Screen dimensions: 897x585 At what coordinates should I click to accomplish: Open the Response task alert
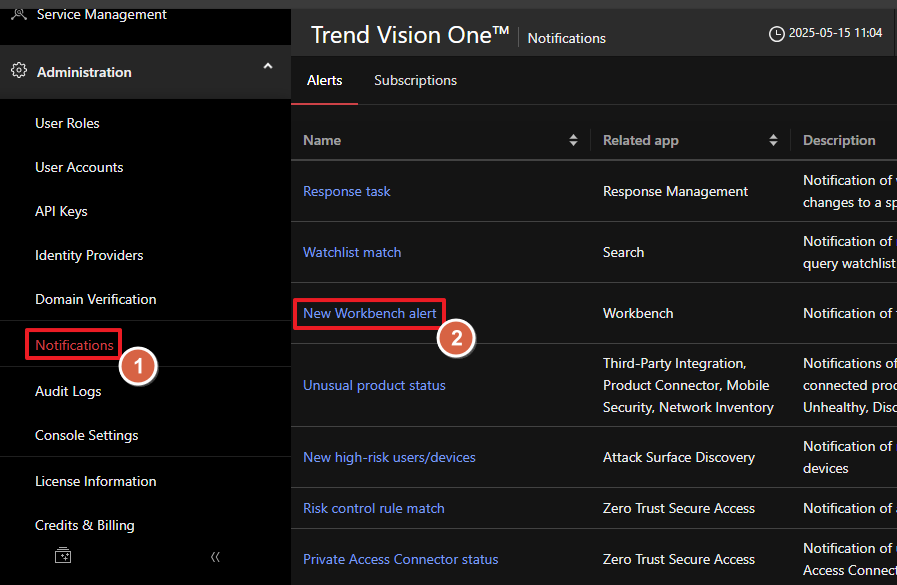(x=346, y=191)
